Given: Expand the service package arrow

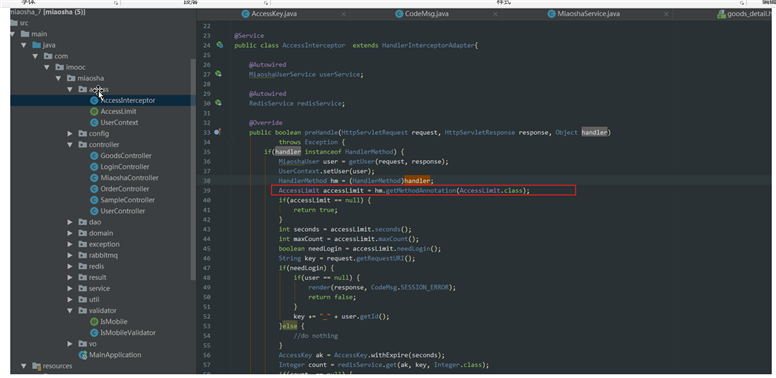Looking at the screenshot, I should tap(70, 288).
